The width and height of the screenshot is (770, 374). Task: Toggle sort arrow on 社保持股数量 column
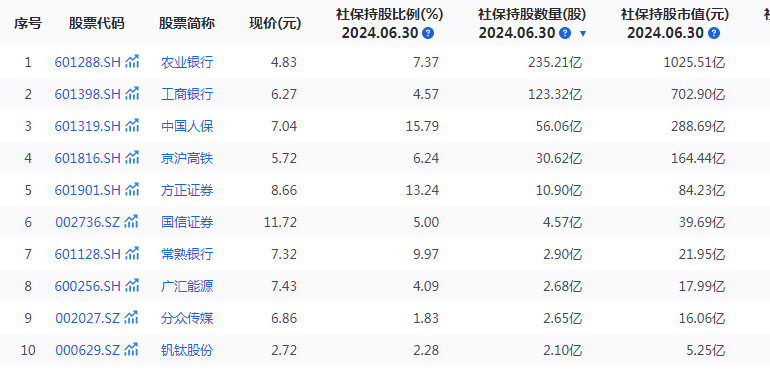tap(583, 34)
